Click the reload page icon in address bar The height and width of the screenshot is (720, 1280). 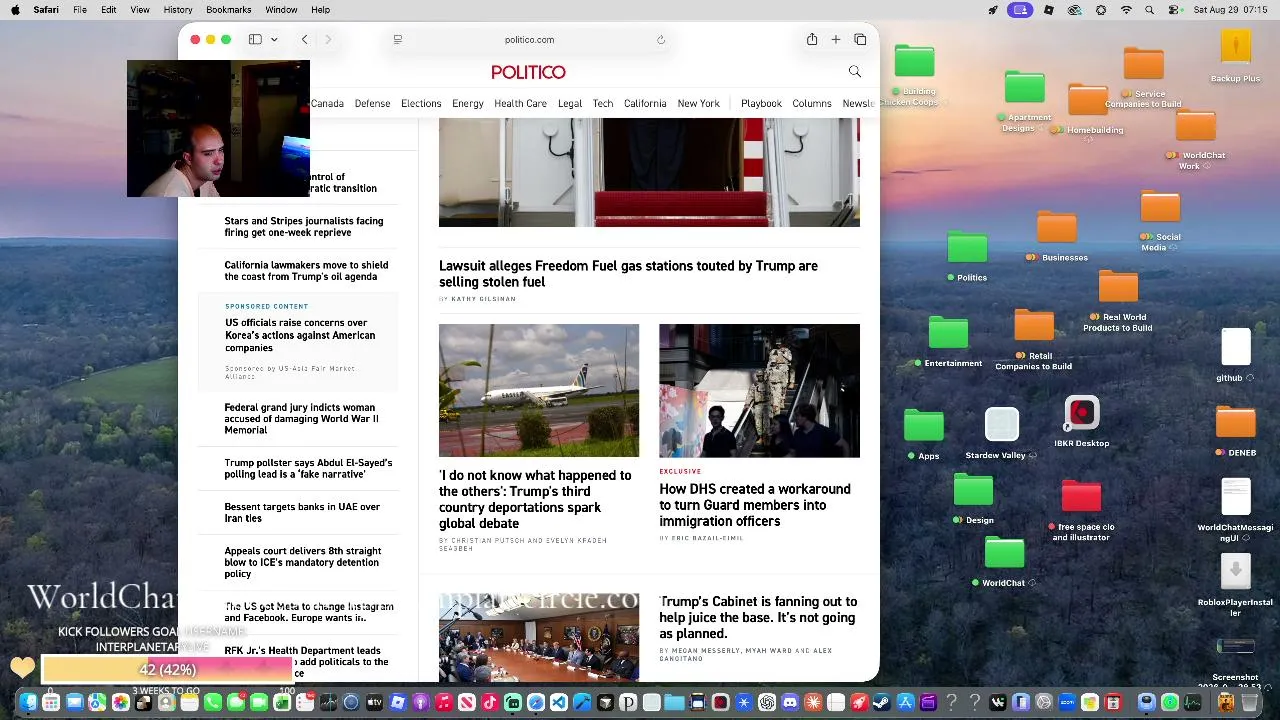point(660,40)
